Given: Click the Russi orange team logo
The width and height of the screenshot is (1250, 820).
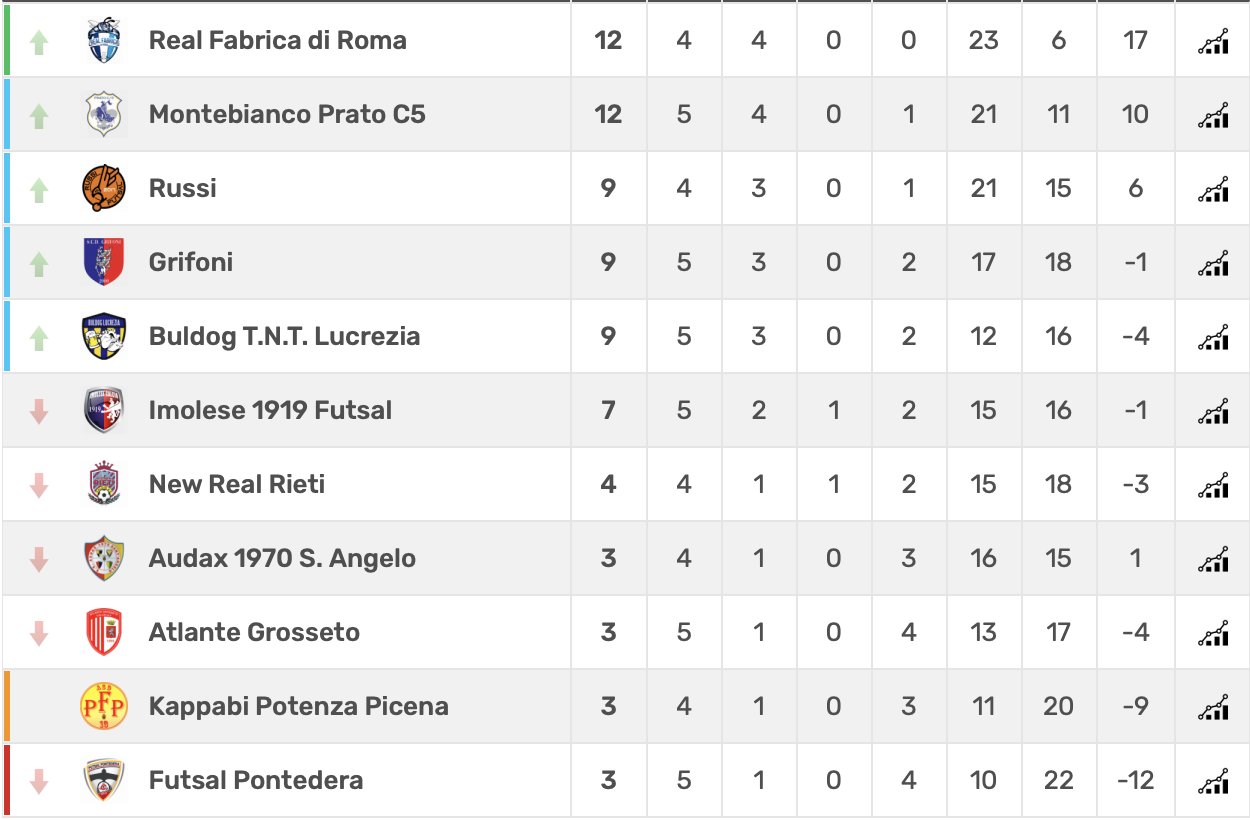Looking at the screenshot, I should coord(104,188).
